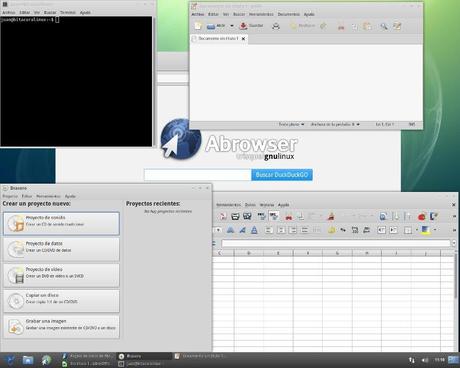Click the clone formatting paintbrush icon in the spreadsheet
This screenshot has width=460, height=368.
(x=331, y=217)
